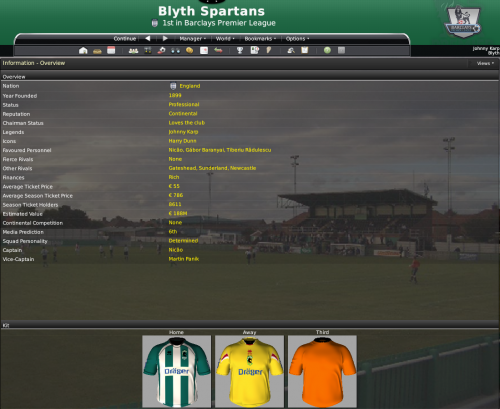Click the favoured personnel names list
Image resolution: width=500 pixels, height=409 pixels.
[x=220, y=150]
